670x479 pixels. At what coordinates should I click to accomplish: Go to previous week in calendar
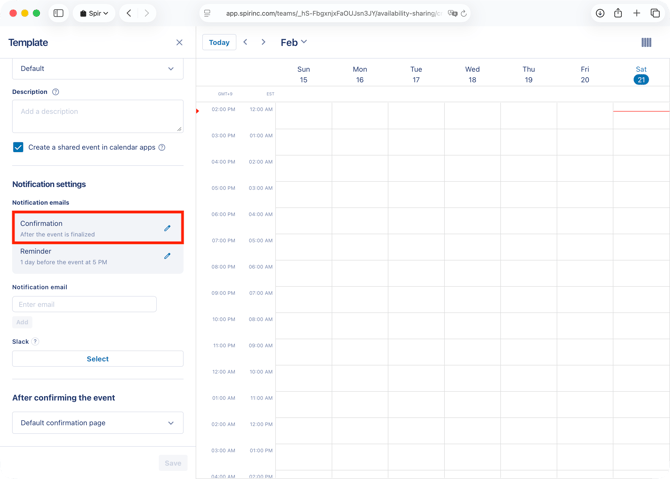tap(245, 42)
